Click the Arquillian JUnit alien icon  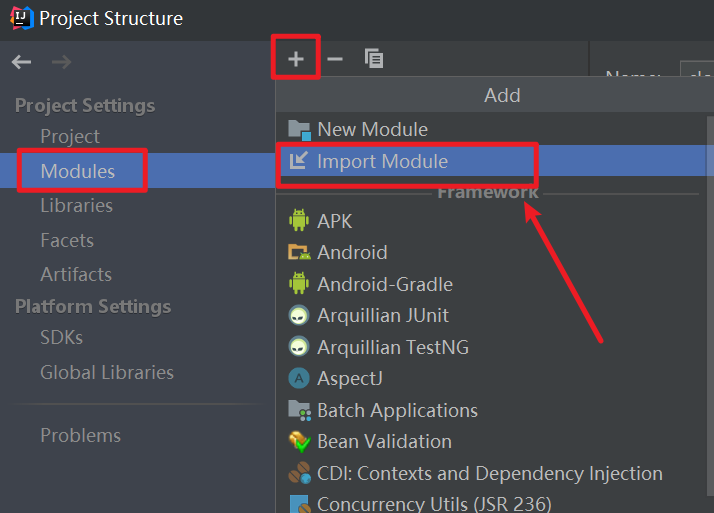tap(299, 315)
